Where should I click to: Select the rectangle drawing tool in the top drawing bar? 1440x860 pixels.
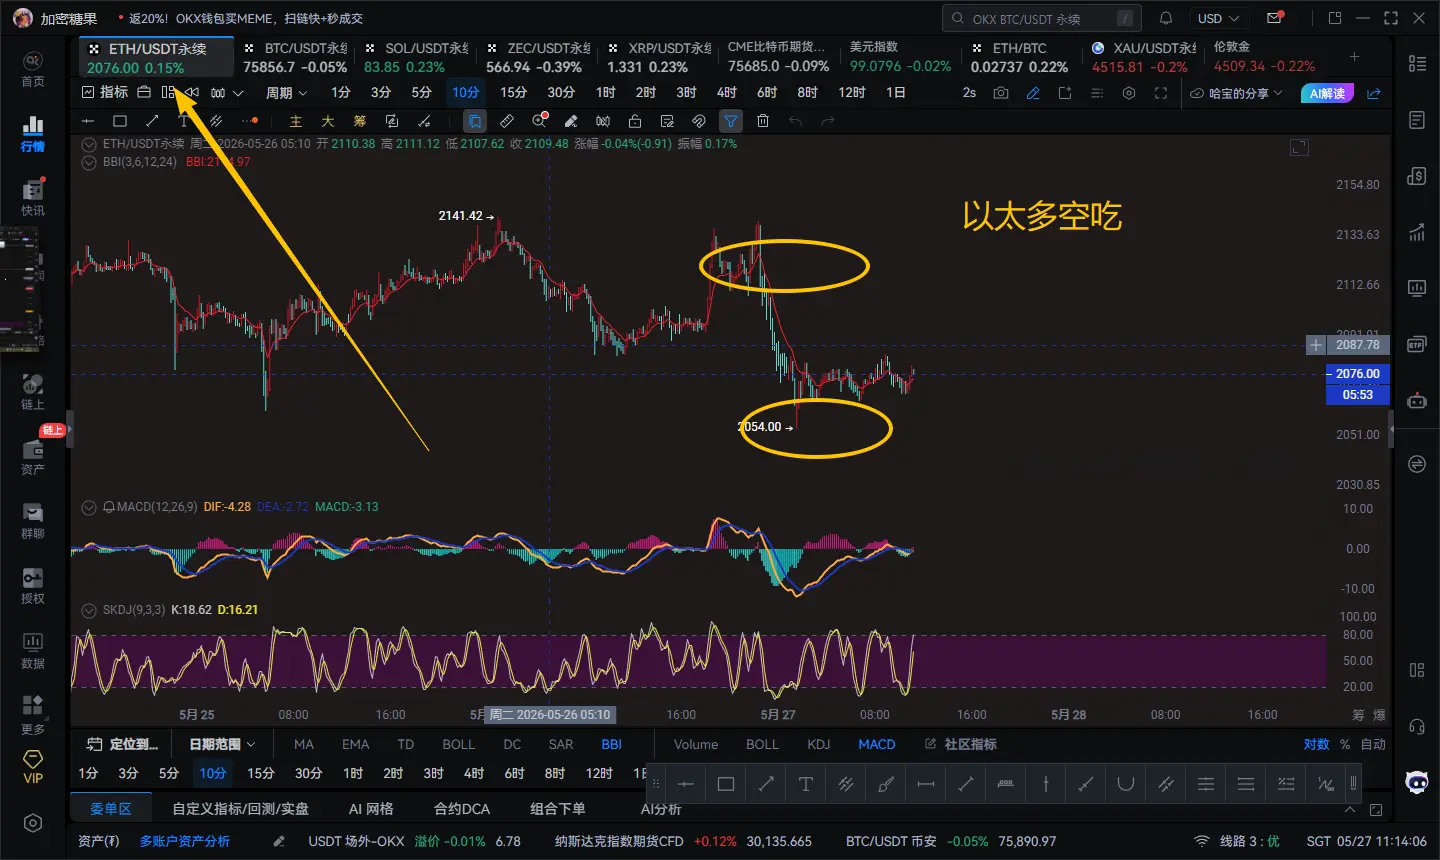pyautogui.click(x=120, y=121)
